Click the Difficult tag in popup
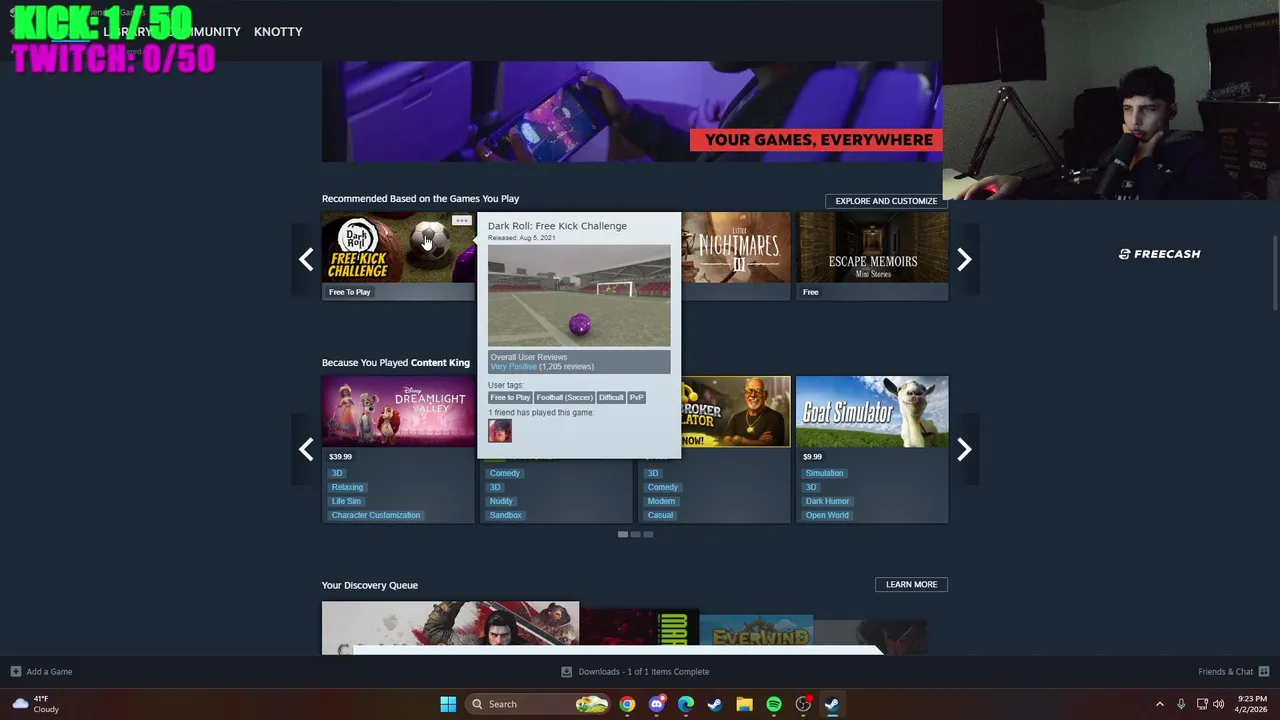The width and height of the screenshot is (1280, 720). click(611, 398)
